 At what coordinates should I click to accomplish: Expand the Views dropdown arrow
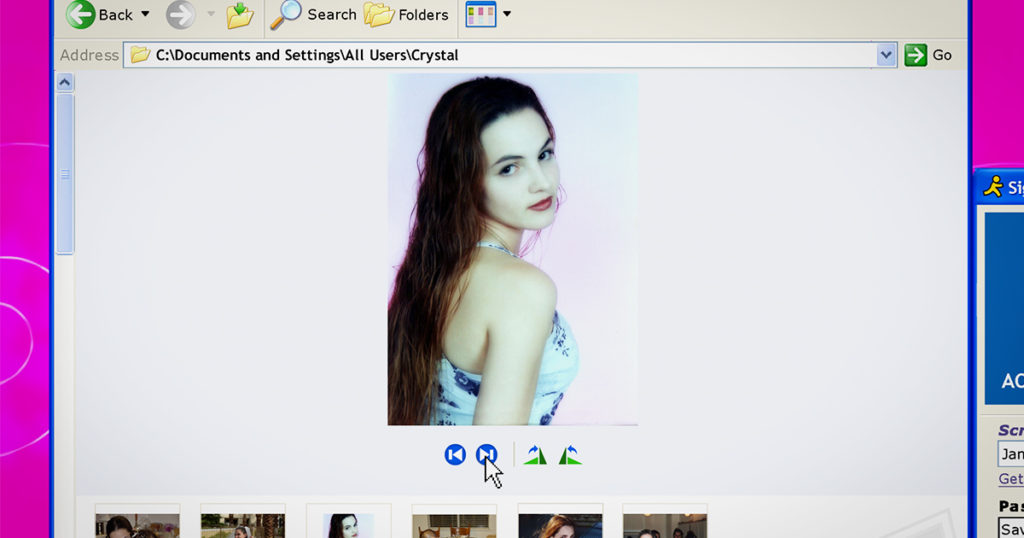[x=507, y=14]
